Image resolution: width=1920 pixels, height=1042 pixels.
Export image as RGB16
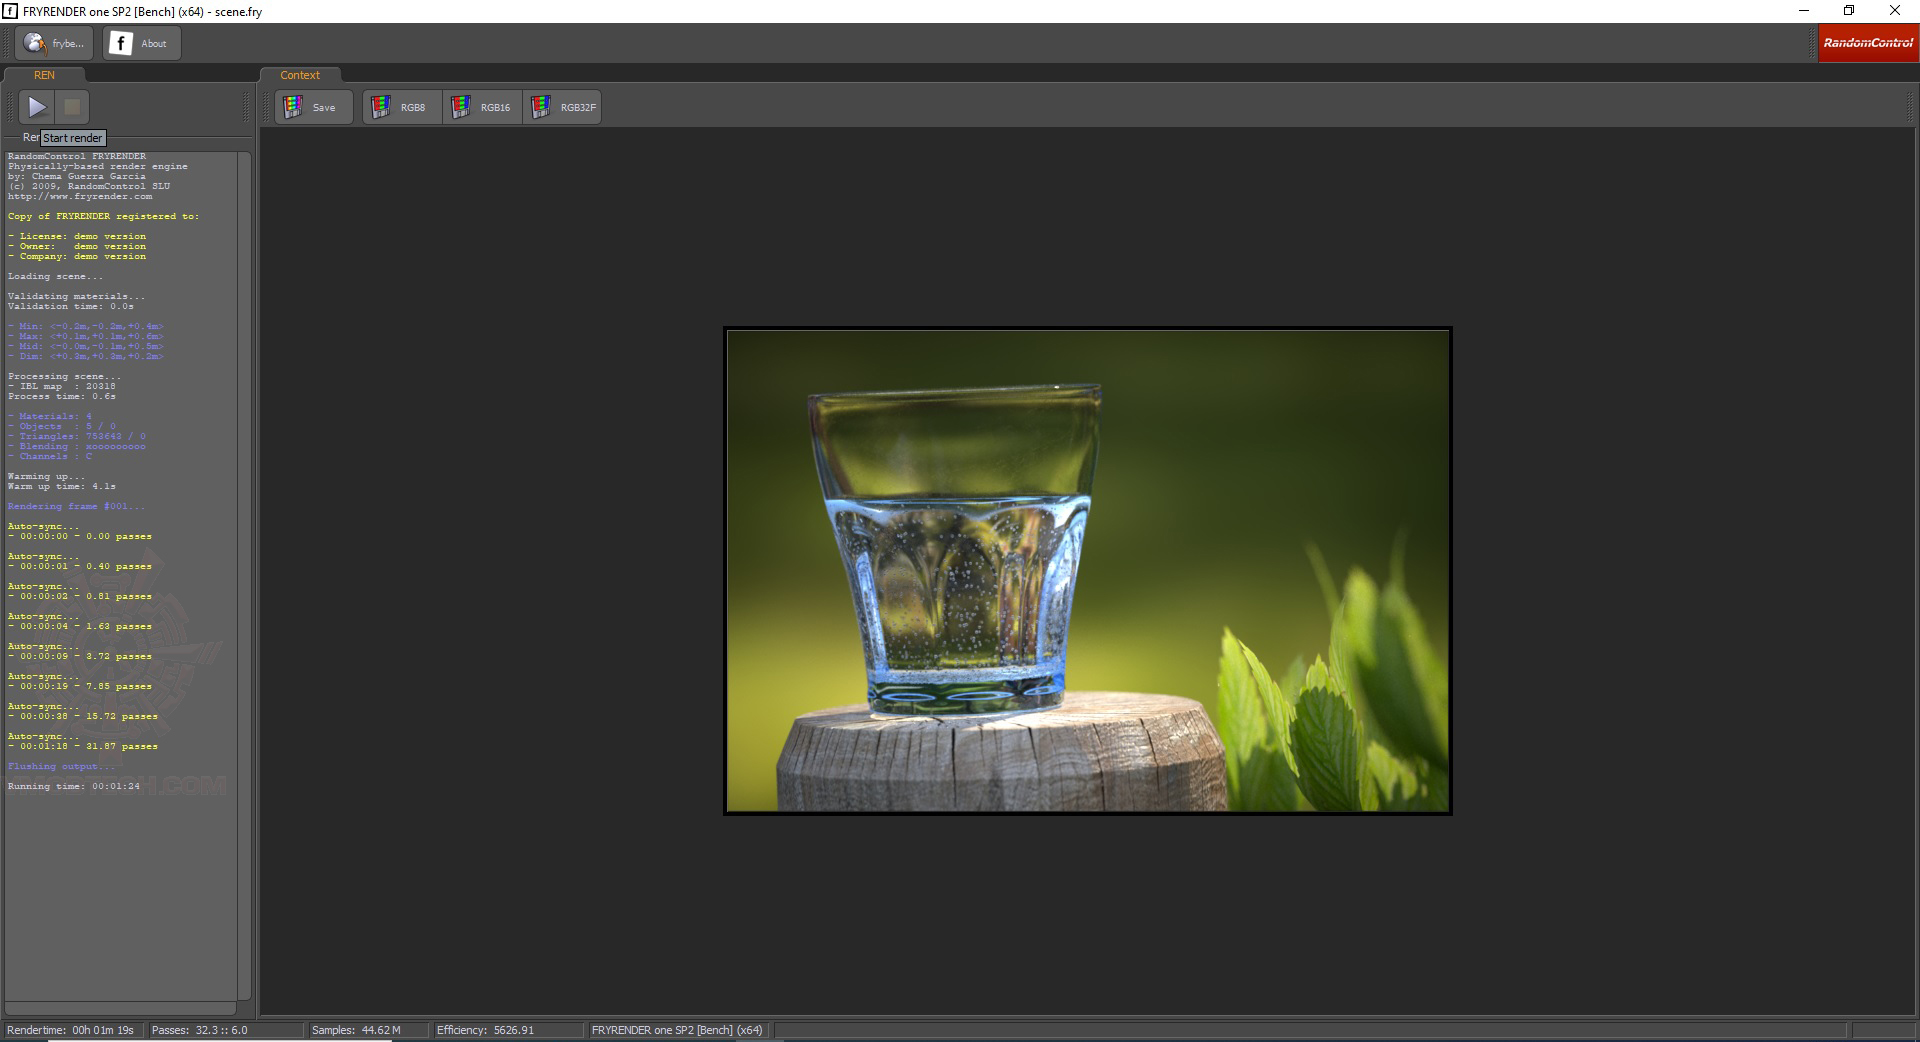pyautogui.click(x=482, y=107)
